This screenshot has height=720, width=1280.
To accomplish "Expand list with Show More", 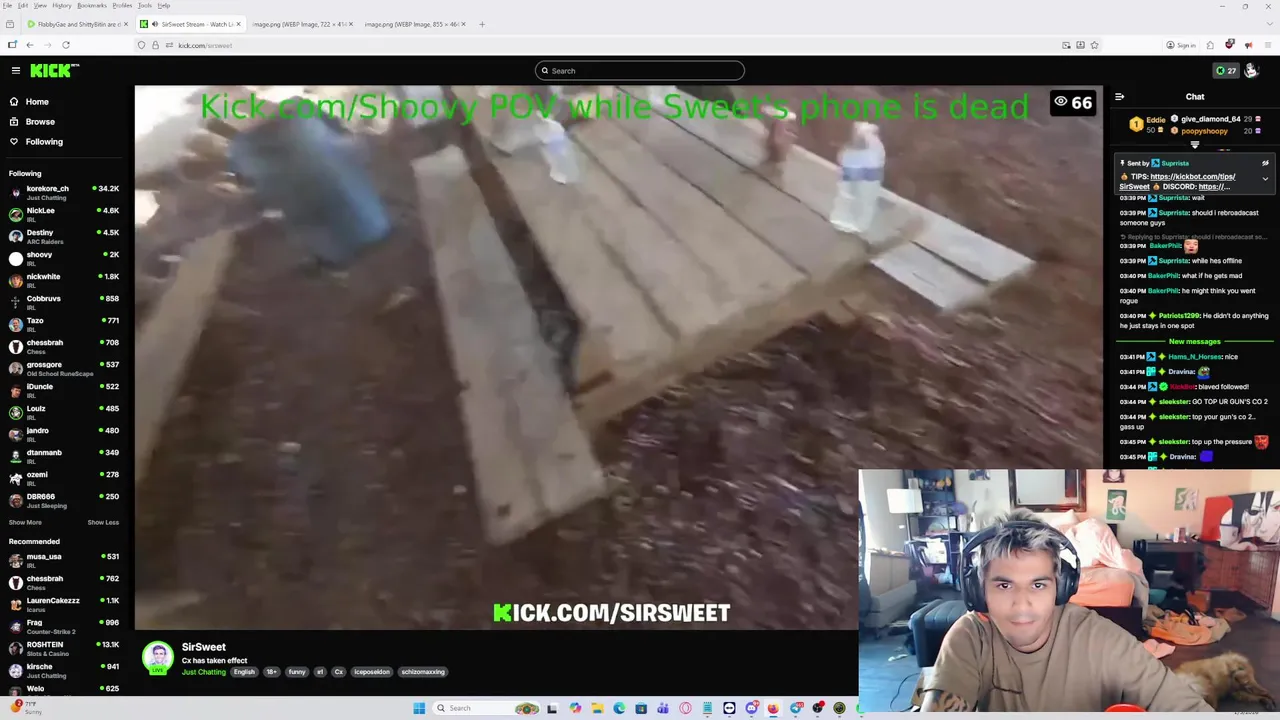I will 25,522.
